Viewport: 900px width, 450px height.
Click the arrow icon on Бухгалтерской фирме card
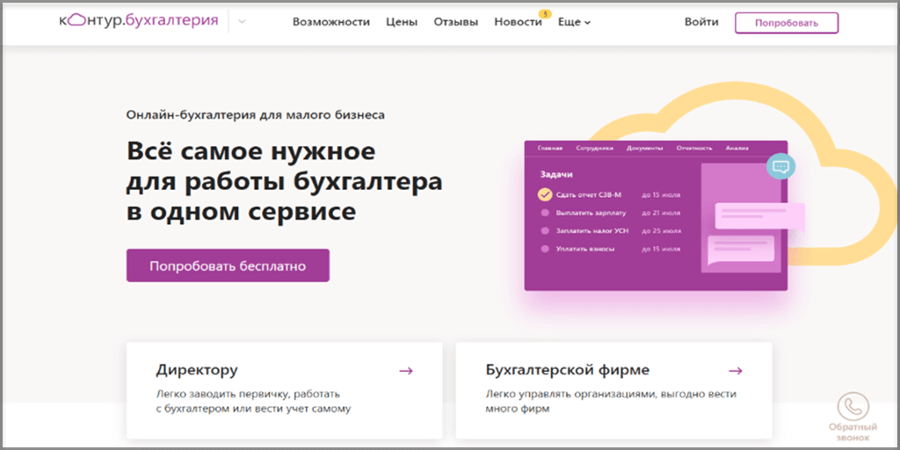pos(735,371)
